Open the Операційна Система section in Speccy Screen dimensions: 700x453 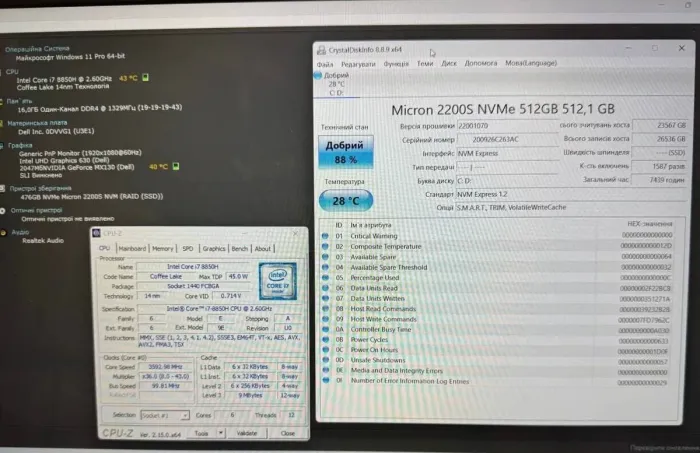click(37, 49)
